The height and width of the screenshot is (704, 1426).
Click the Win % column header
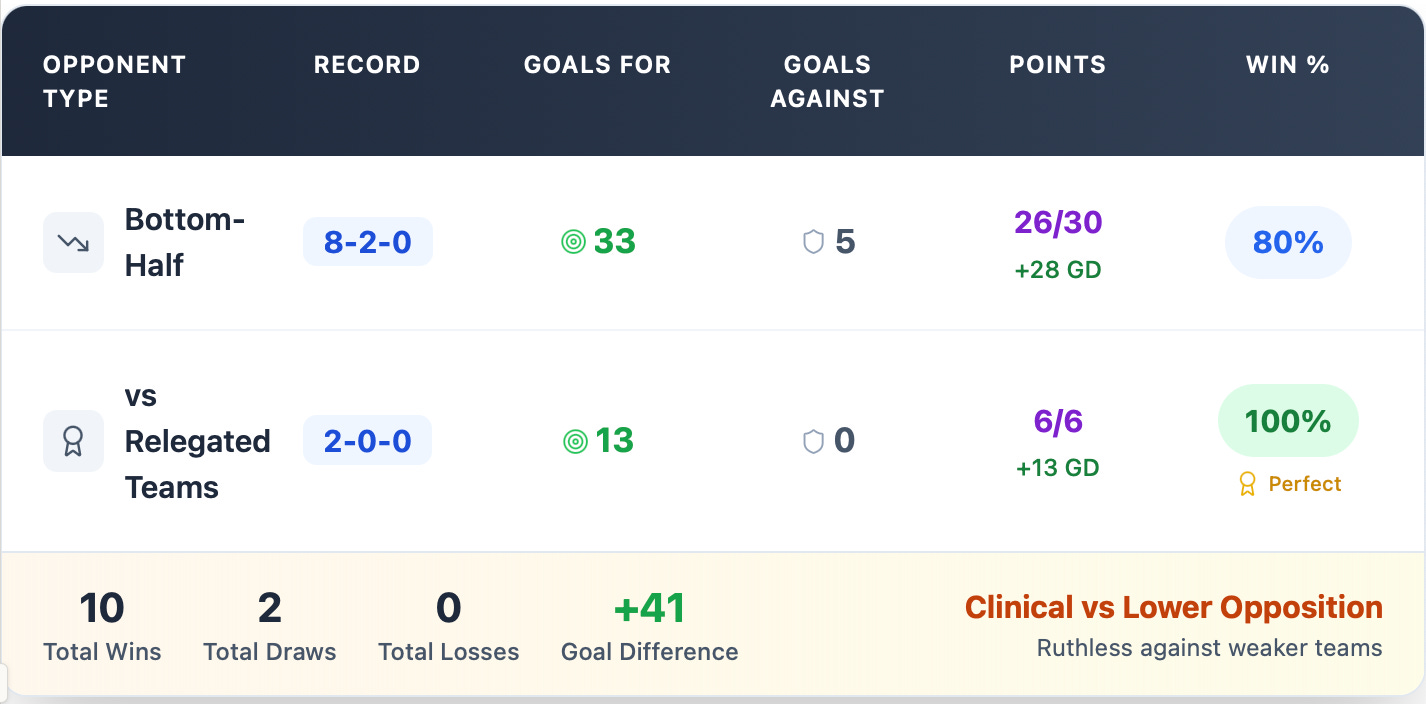tap(1288, 65)
